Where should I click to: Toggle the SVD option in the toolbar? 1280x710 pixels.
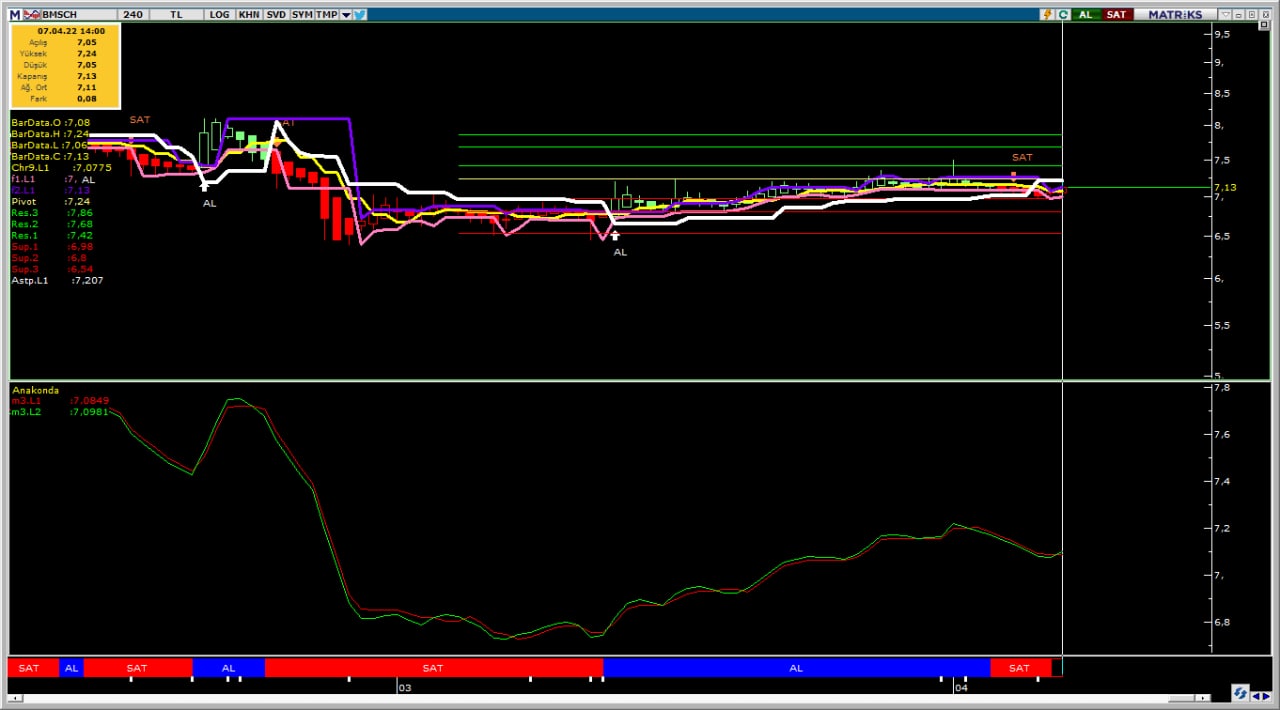(x=276, y=15)
